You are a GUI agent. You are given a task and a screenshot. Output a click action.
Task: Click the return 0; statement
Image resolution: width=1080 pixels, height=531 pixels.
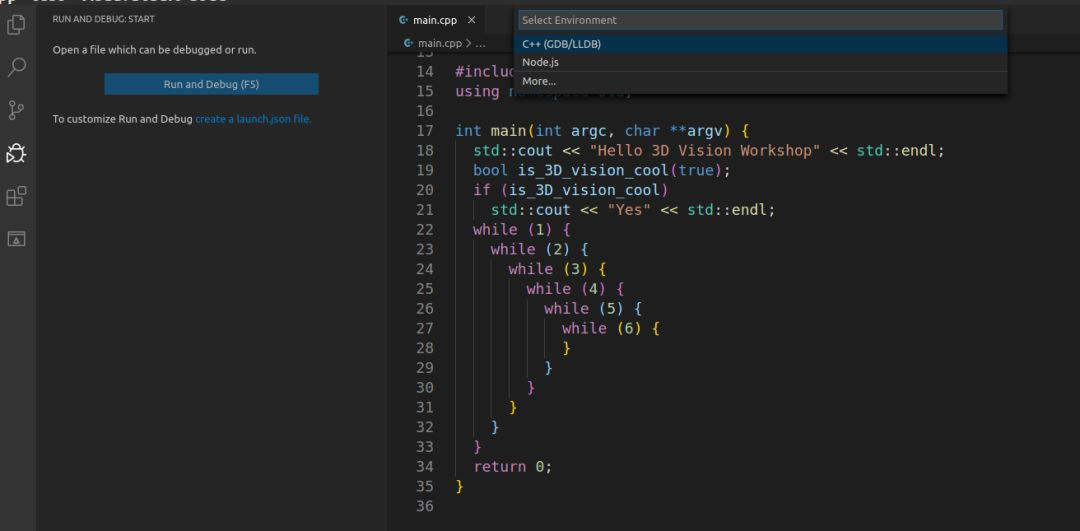click(x=512, y=467)
